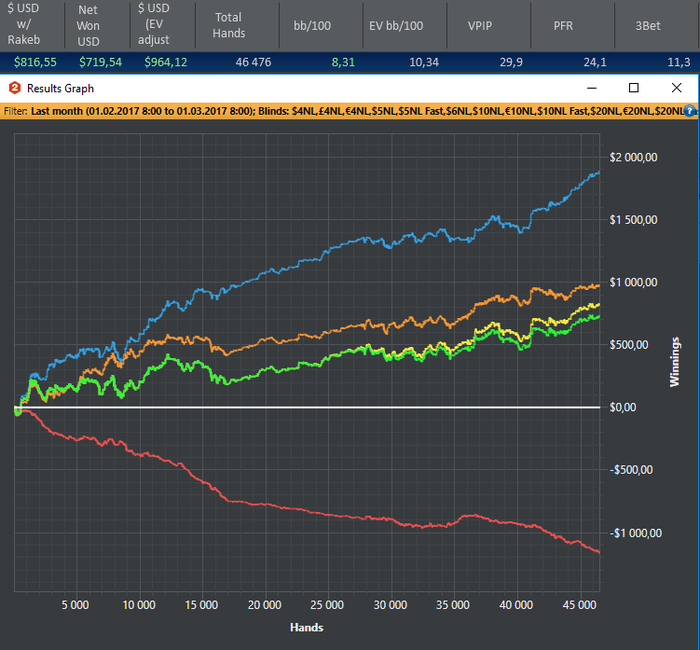The height and width of the screenshot is (650, 700).
Task: Click the 5 000 hands axis label
Action: pos(75,605)
